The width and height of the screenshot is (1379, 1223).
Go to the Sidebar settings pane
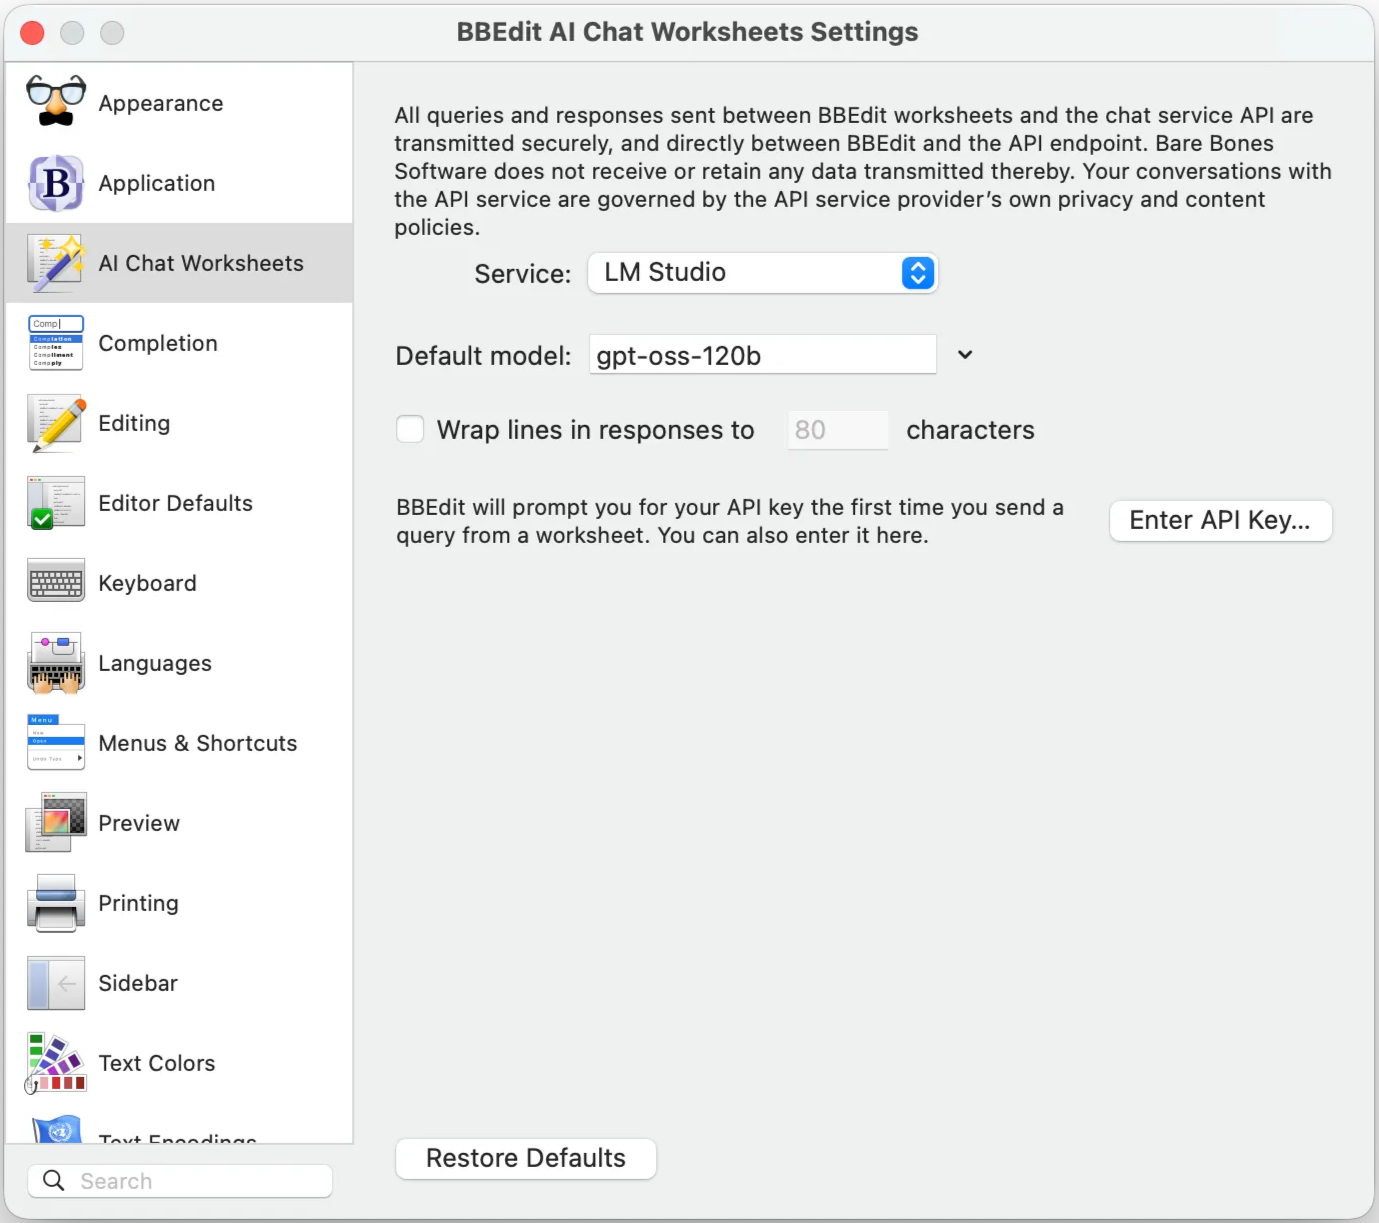point(138,983)
